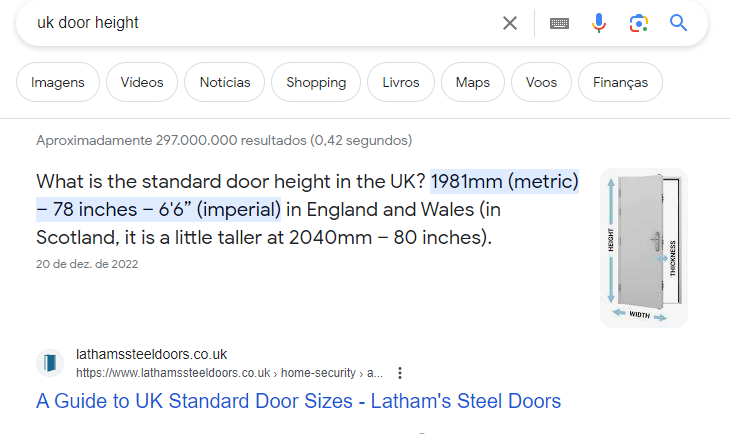The height and width of the screenshot is (434, 730).
Task: Switch to the Finanças tab
Action: pos(620,82)
